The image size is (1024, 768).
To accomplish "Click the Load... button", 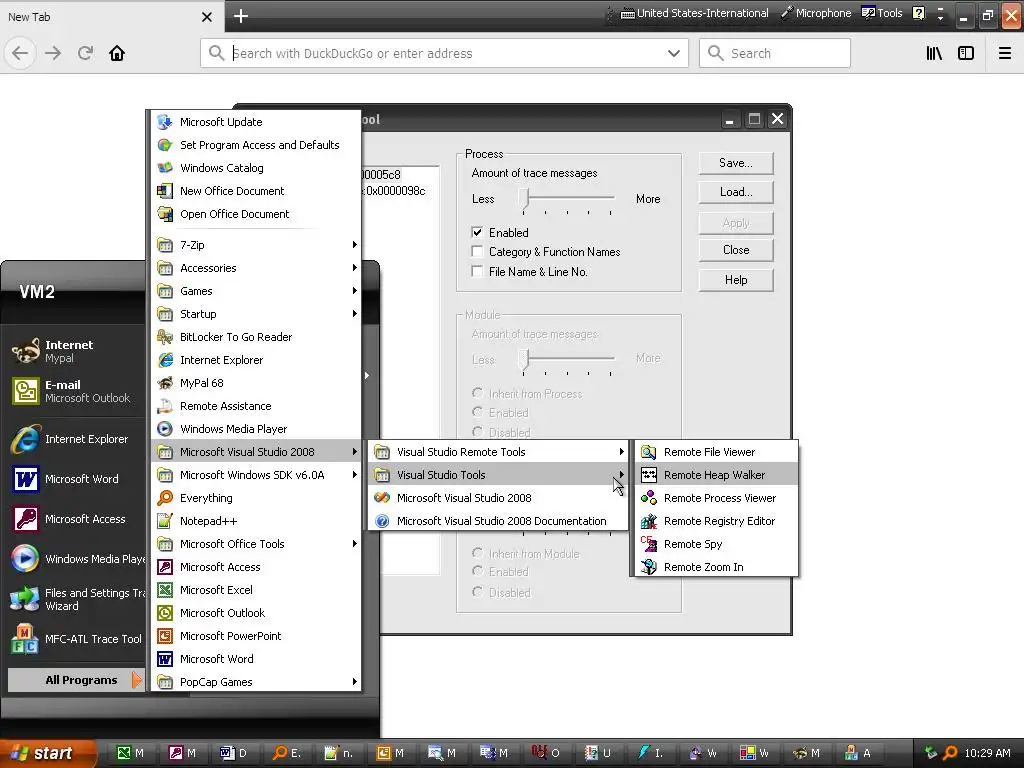I will [736, 192].
